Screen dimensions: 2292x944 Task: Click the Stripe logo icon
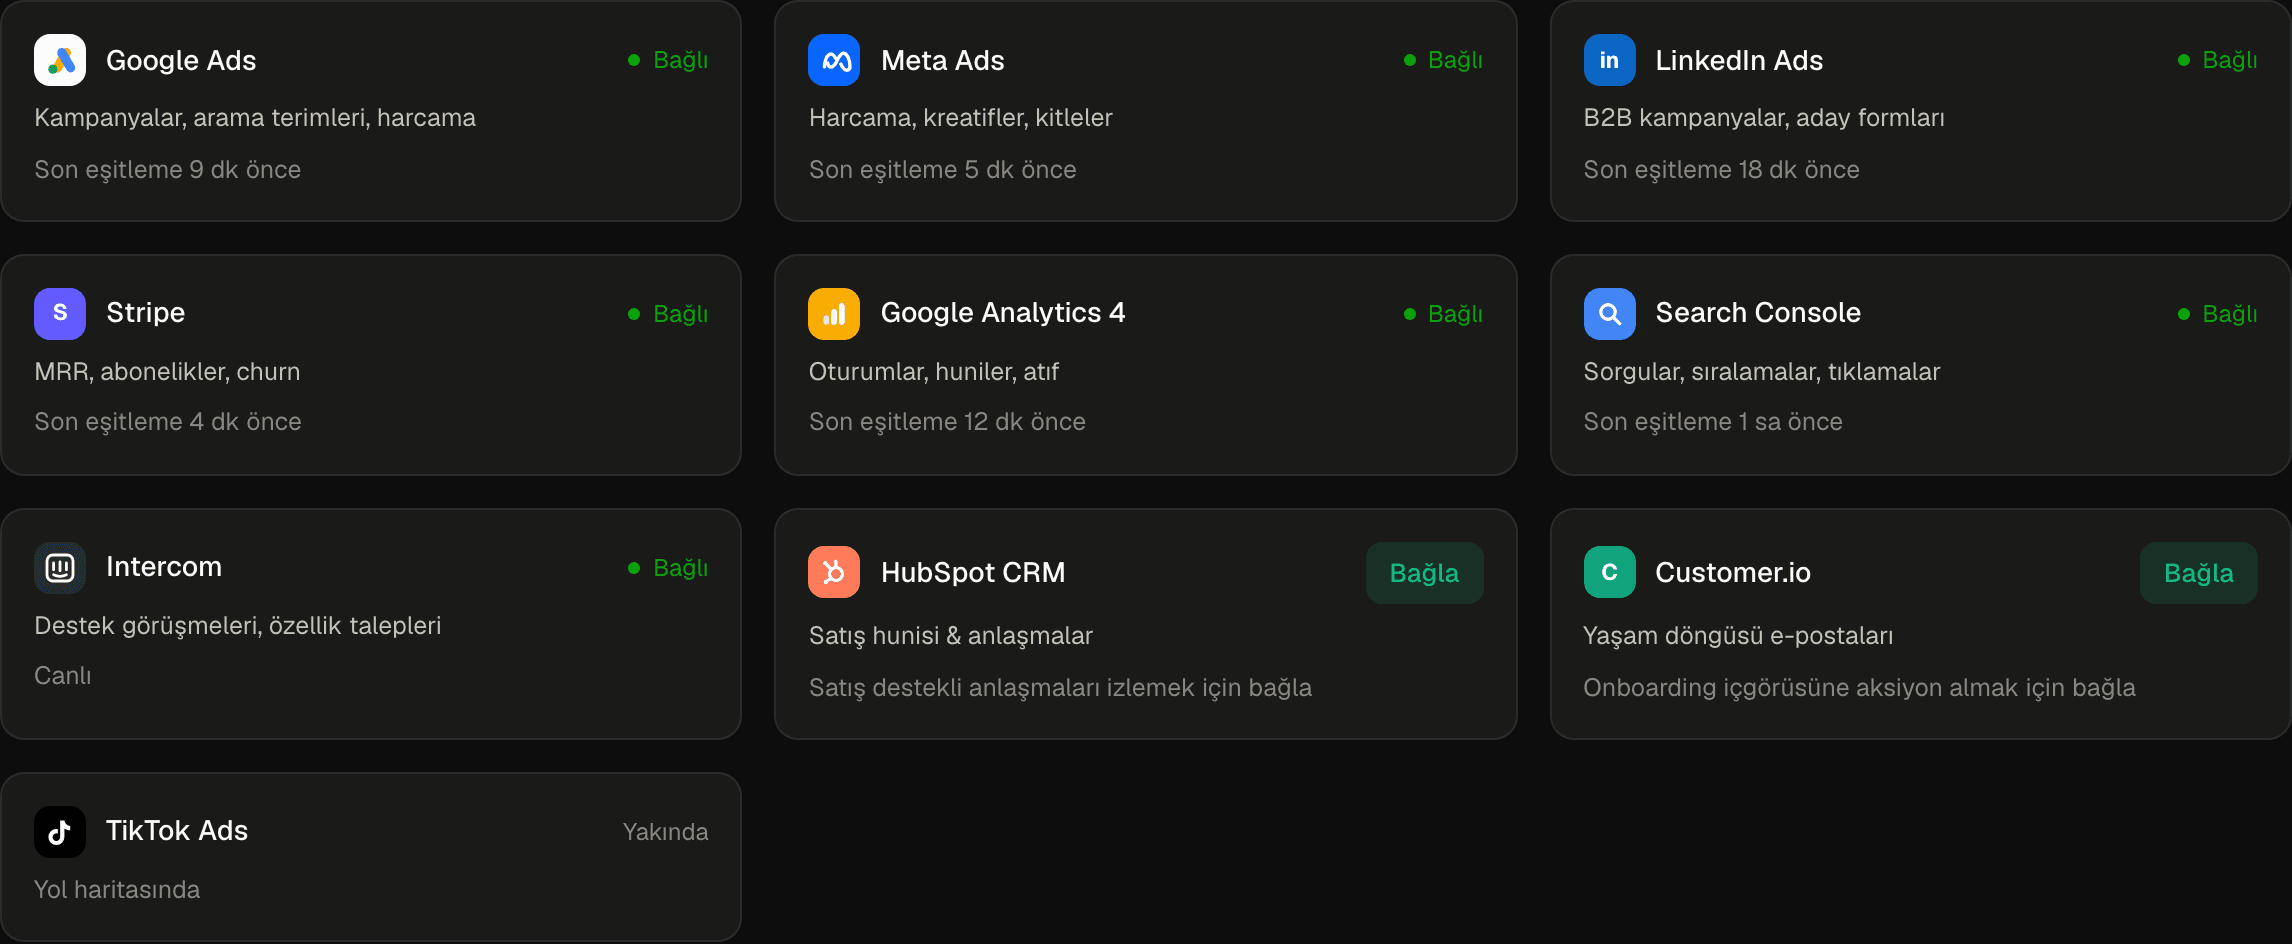tap(60, 314)
